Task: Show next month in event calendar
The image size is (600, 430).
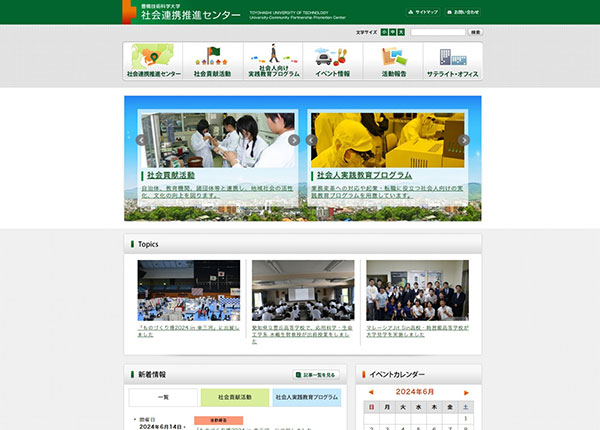Action: coord(466,393)
